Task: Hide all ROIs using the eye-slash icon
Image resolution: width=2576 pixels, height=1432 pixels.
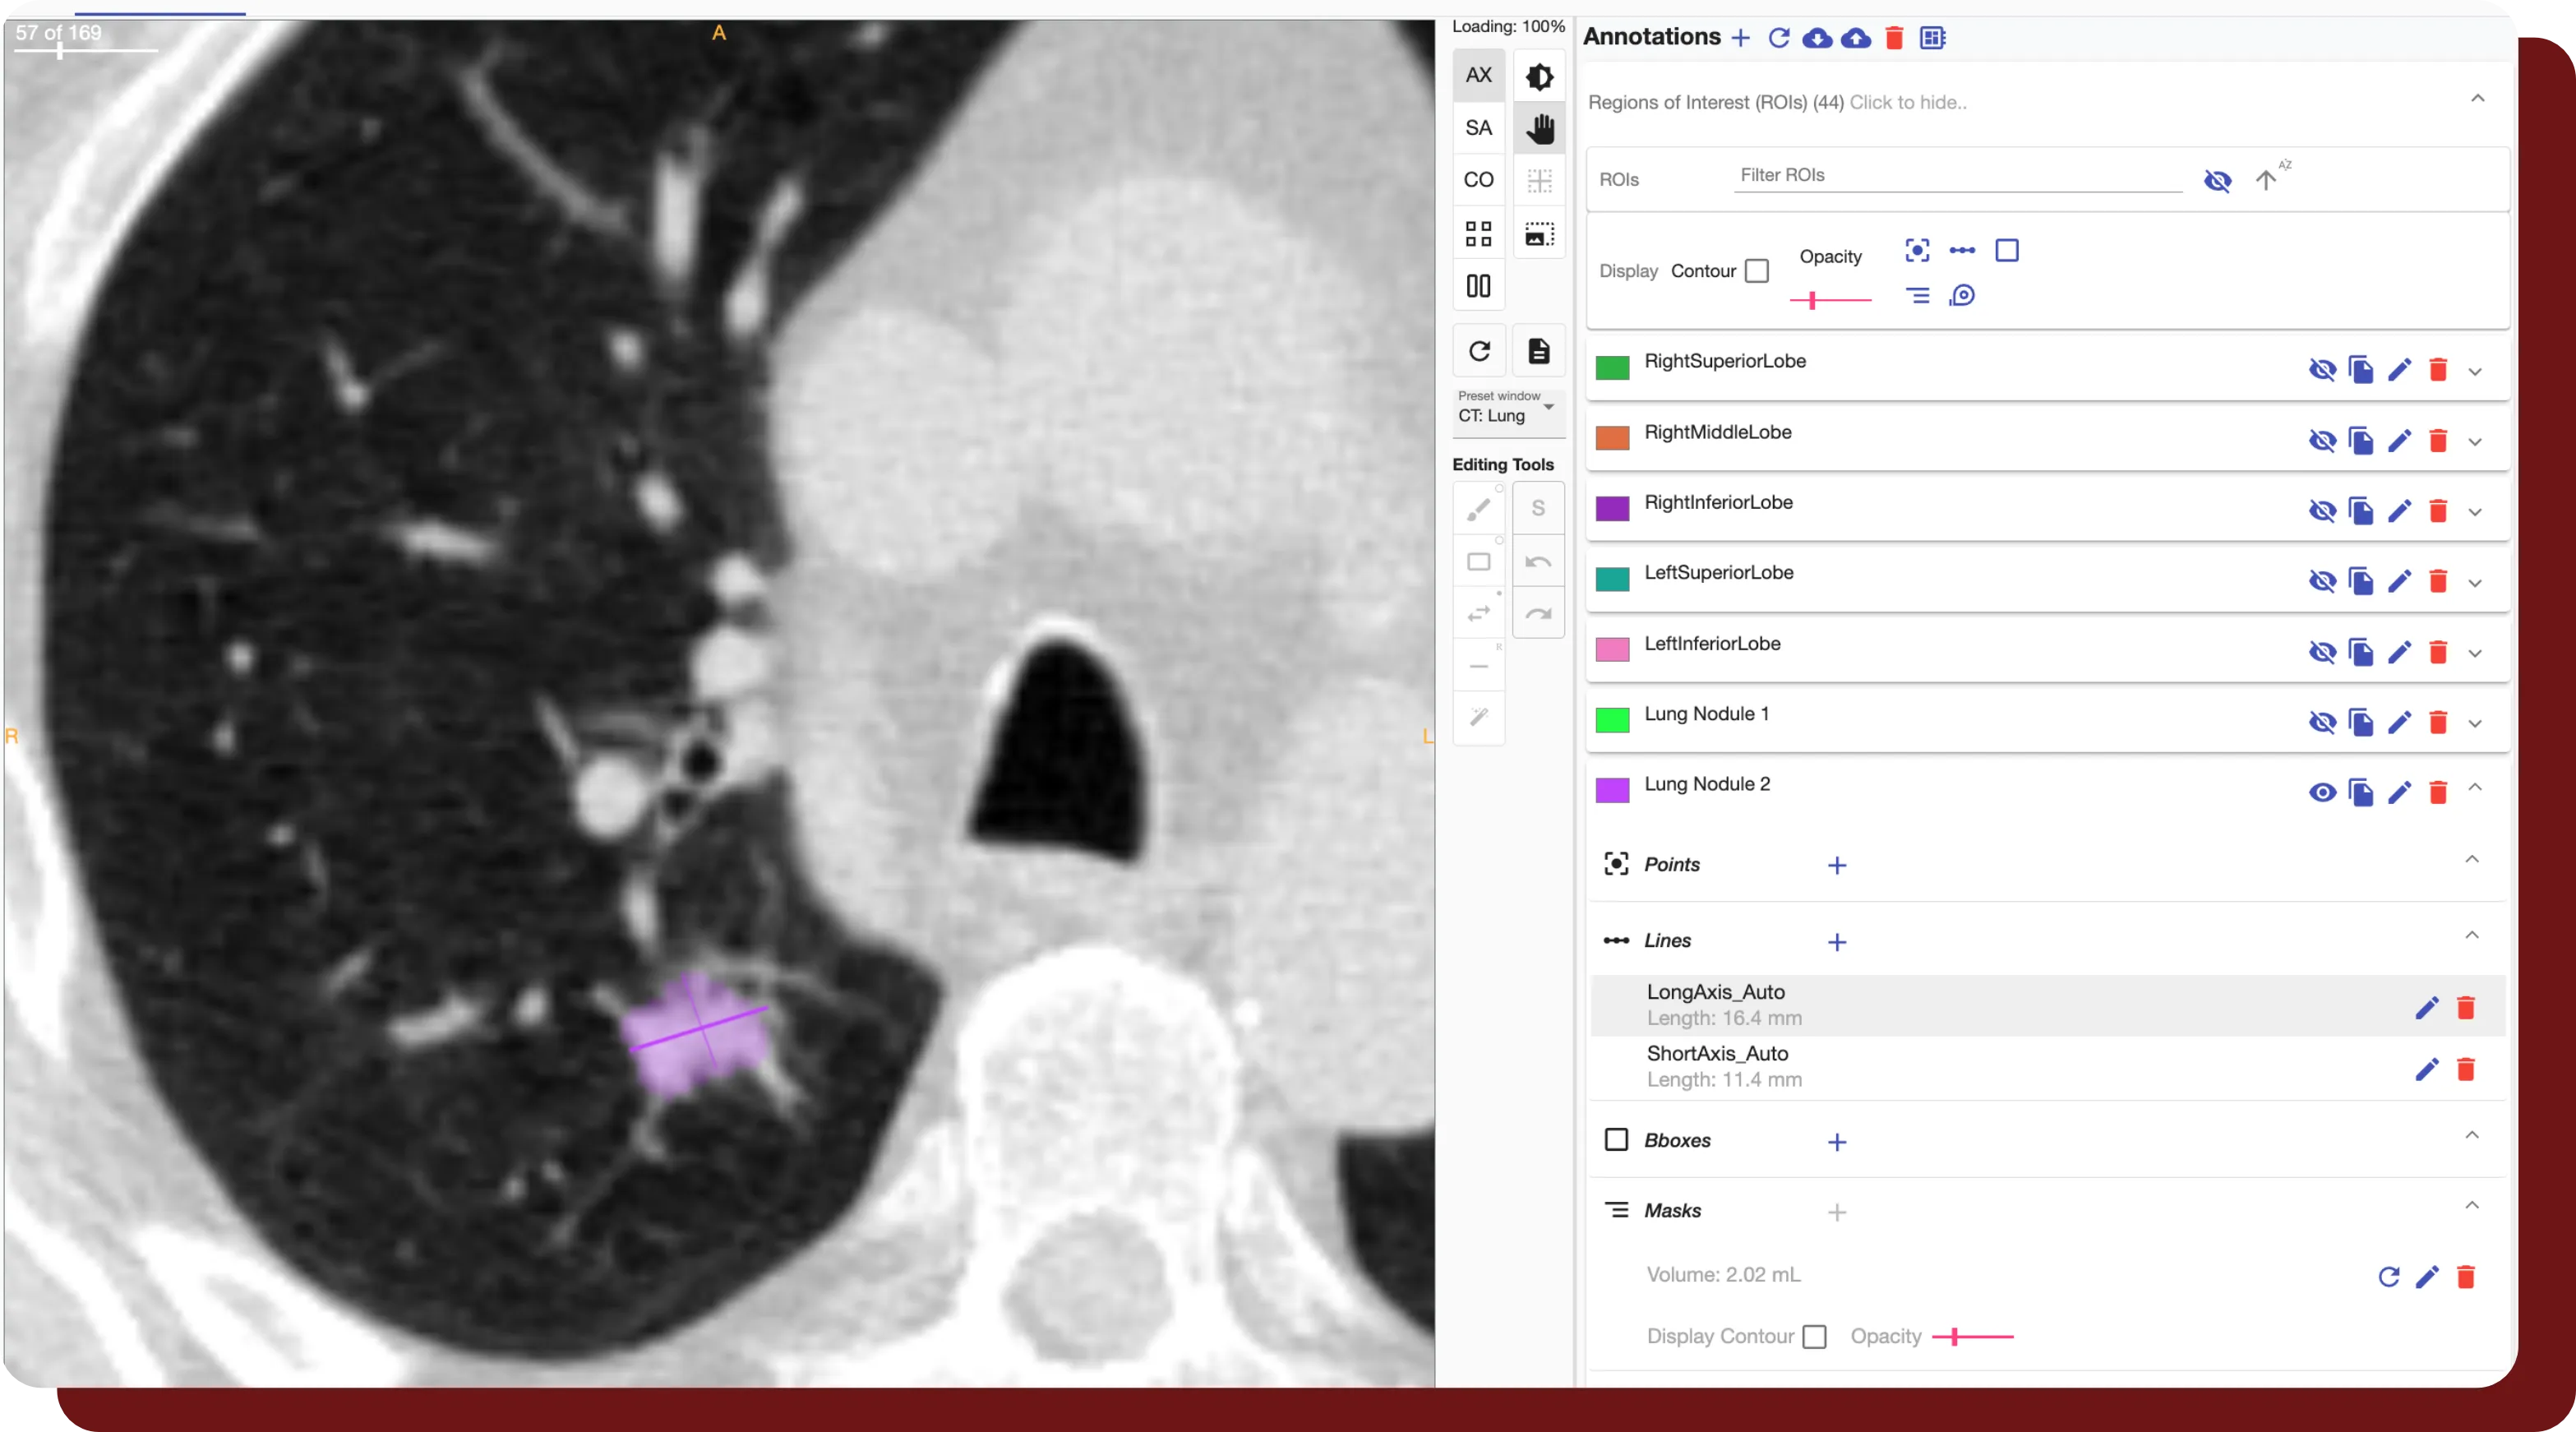Action: coord(2218,181)
